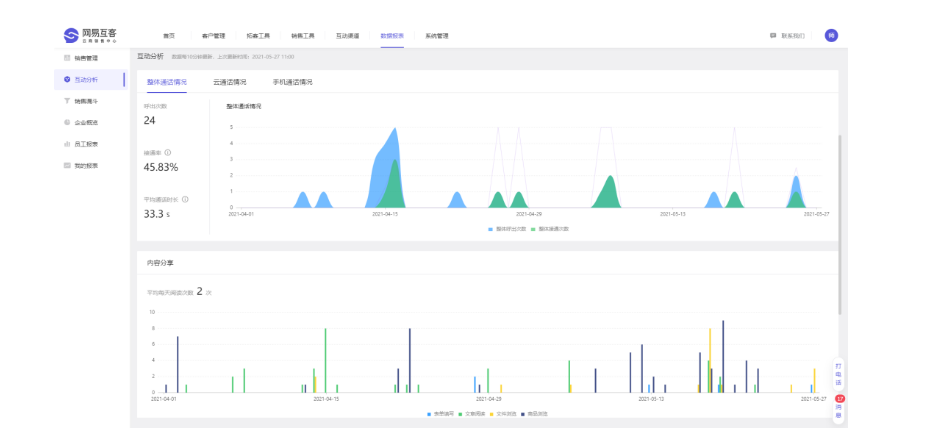Switch to the 云通话情况 tab
The height and width of the screenshot is (448, 934).
(x=229, y=82)
